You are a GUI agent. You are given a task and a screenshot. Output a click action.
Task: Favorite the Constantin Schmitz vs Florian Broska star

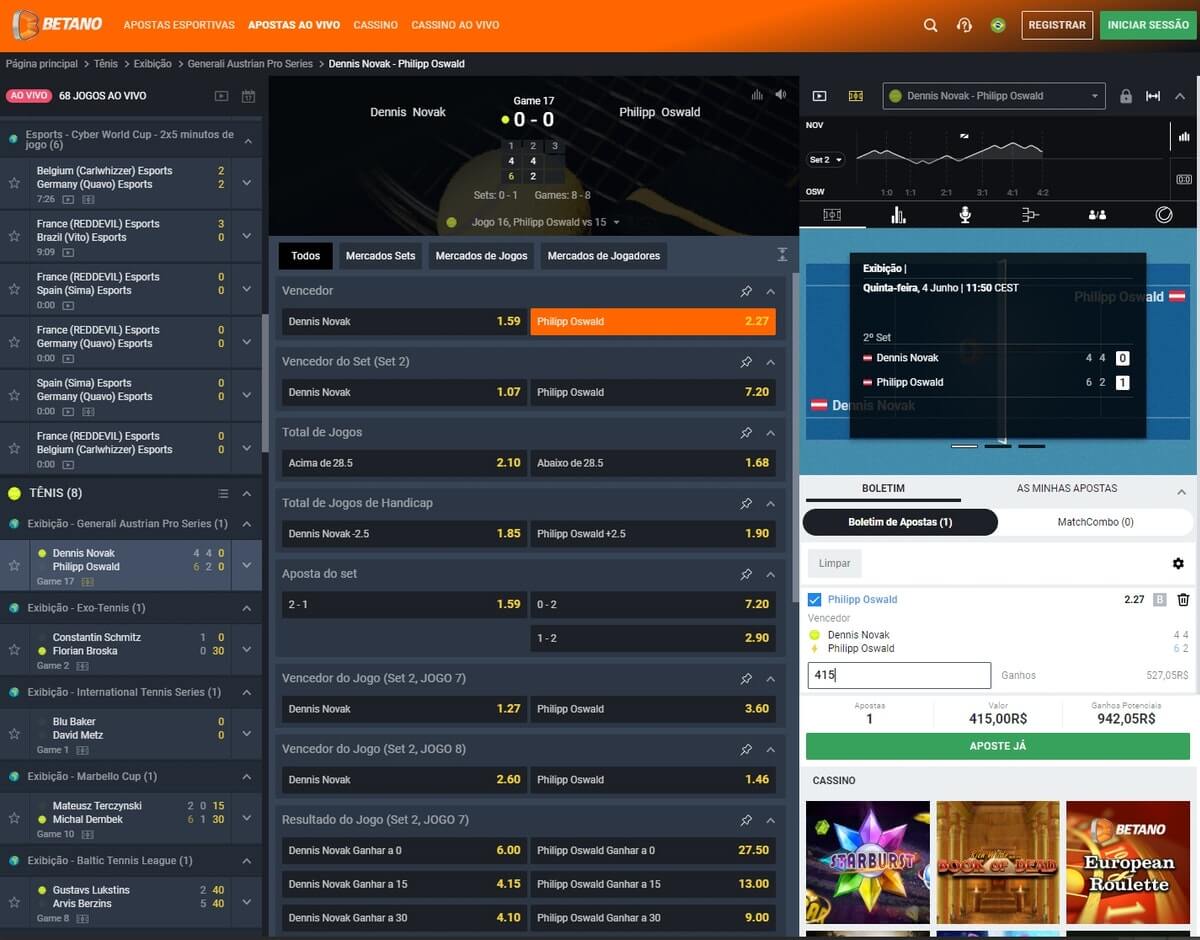click(x=14, y=650)
